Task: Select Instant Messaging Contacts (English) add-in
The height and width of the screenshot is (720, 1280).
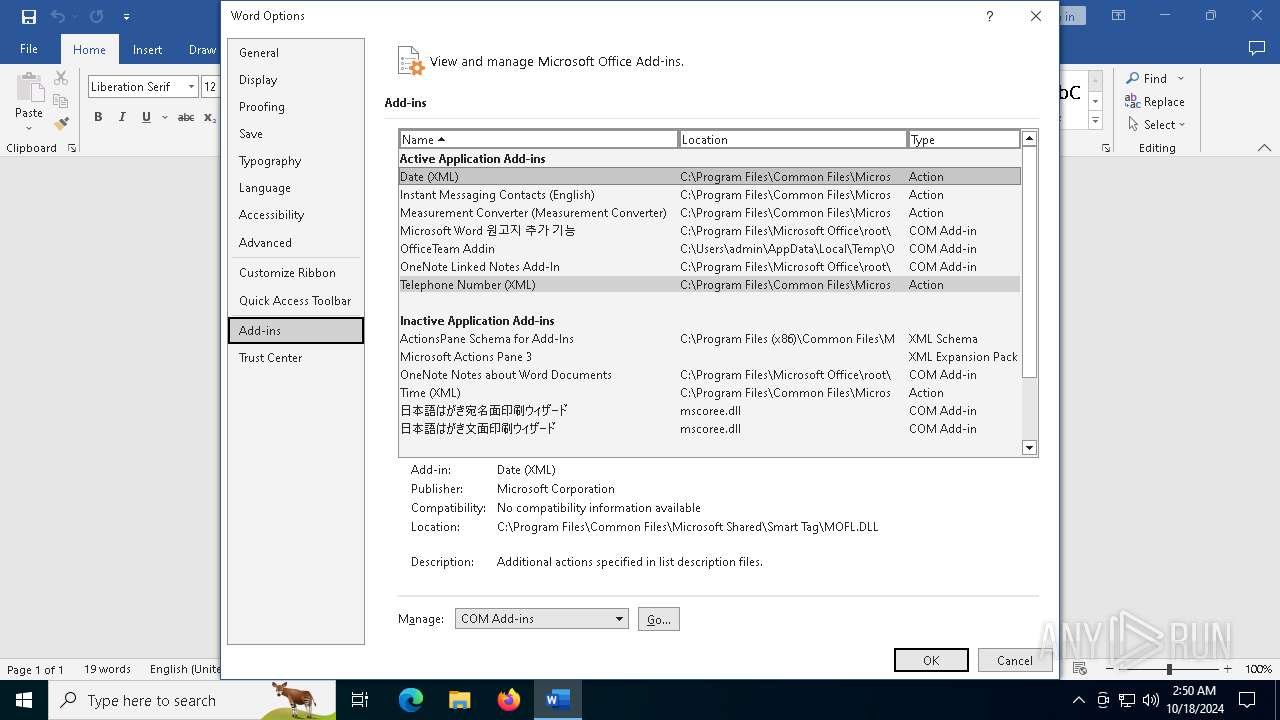Action: coord(710,195)
